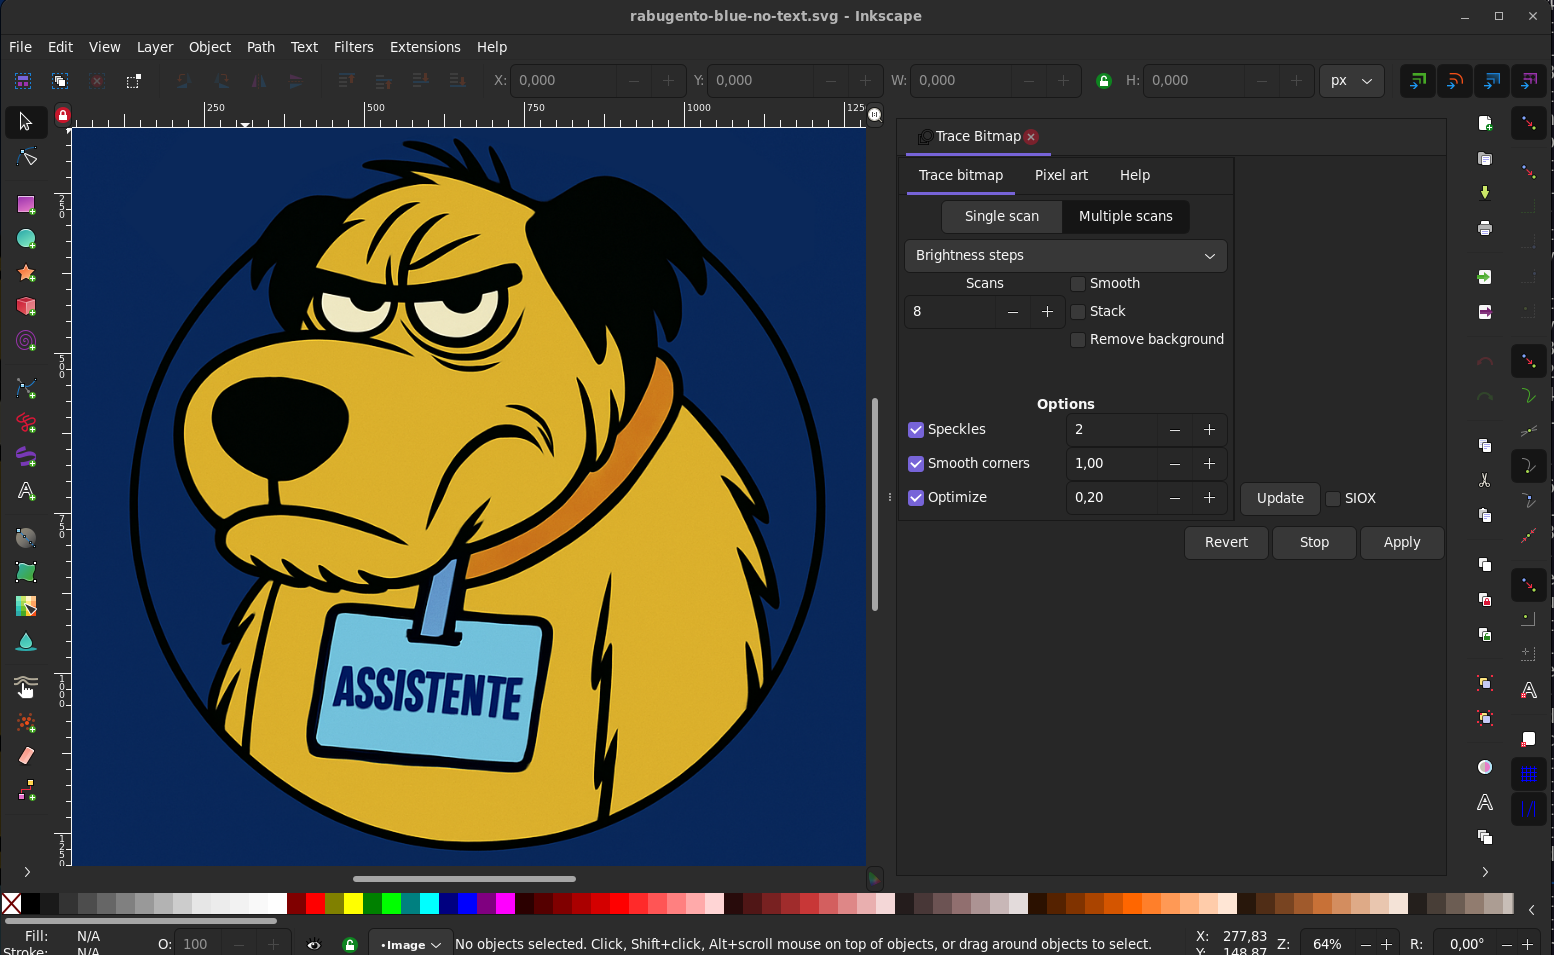Select the Rectangle tool
Screen dimensions: 1554x955
(26, 204)
